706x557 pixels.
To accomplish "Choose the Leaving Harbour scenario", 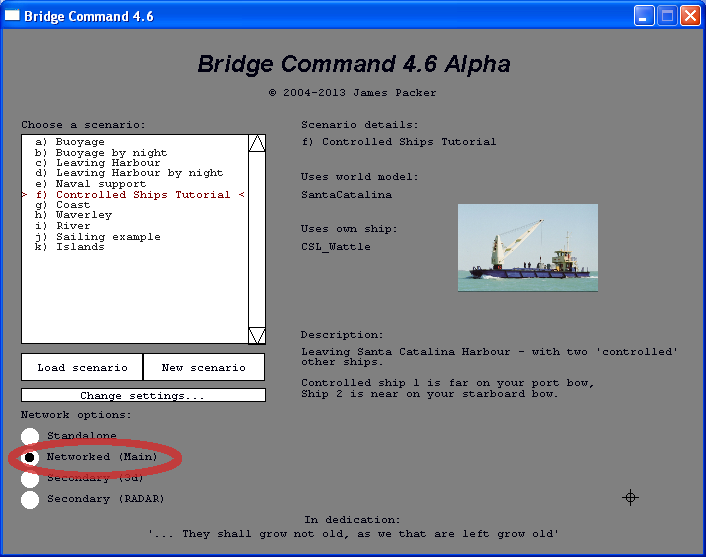I will [x=97, y=163].
